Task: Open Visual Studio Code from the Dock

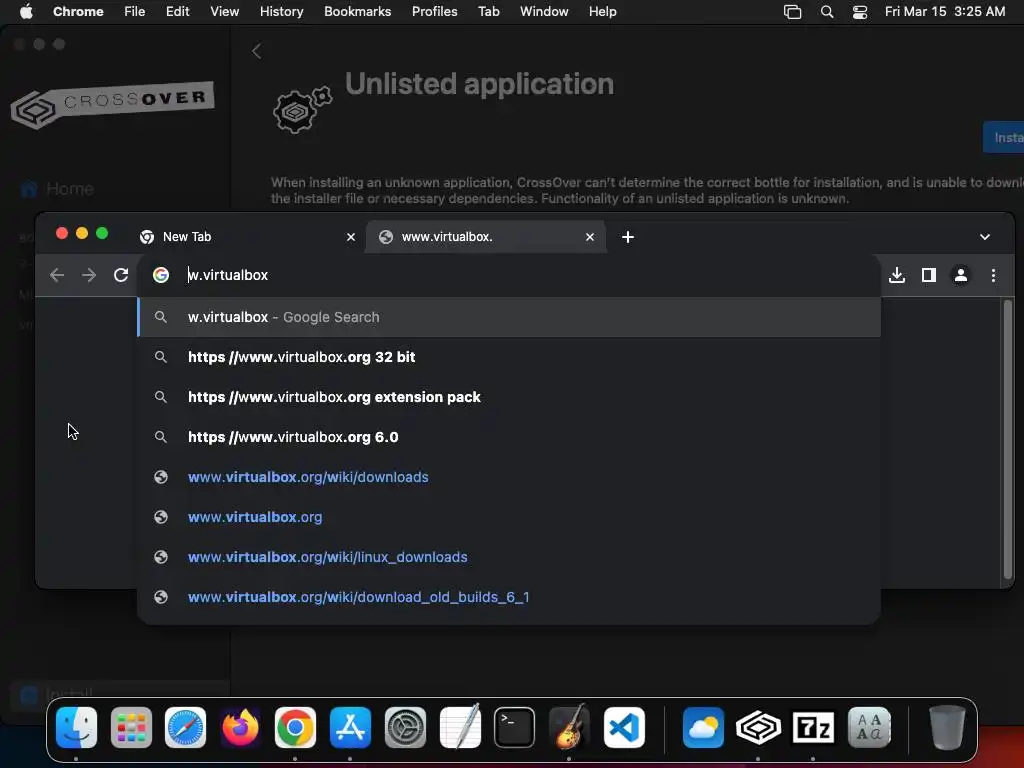Action: (x=624, y=727)
